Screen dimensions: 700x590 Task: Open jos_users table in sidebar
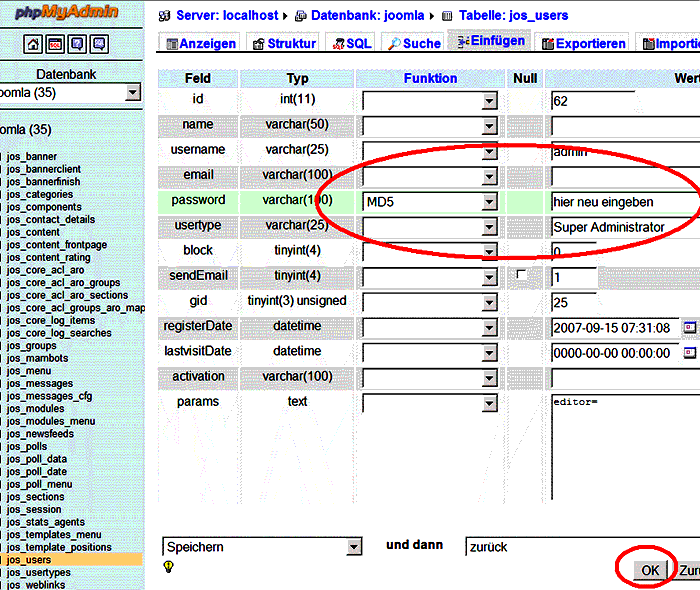coord(29,559)
